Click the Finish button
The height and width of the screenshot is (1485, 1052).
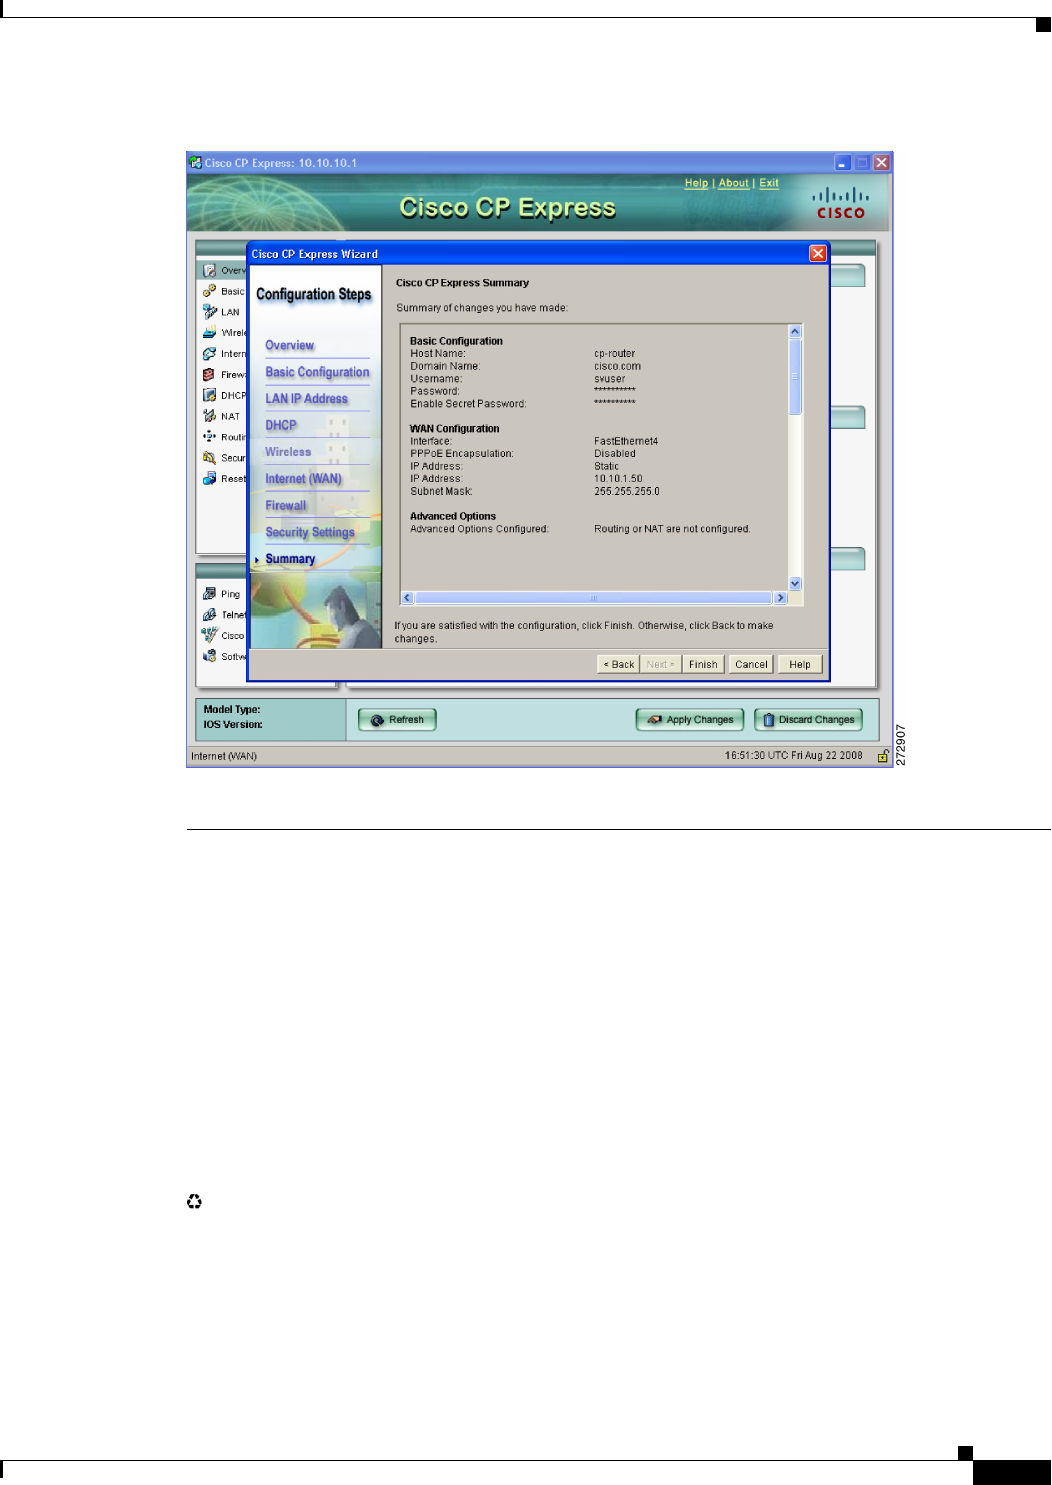tap(703, 664)
